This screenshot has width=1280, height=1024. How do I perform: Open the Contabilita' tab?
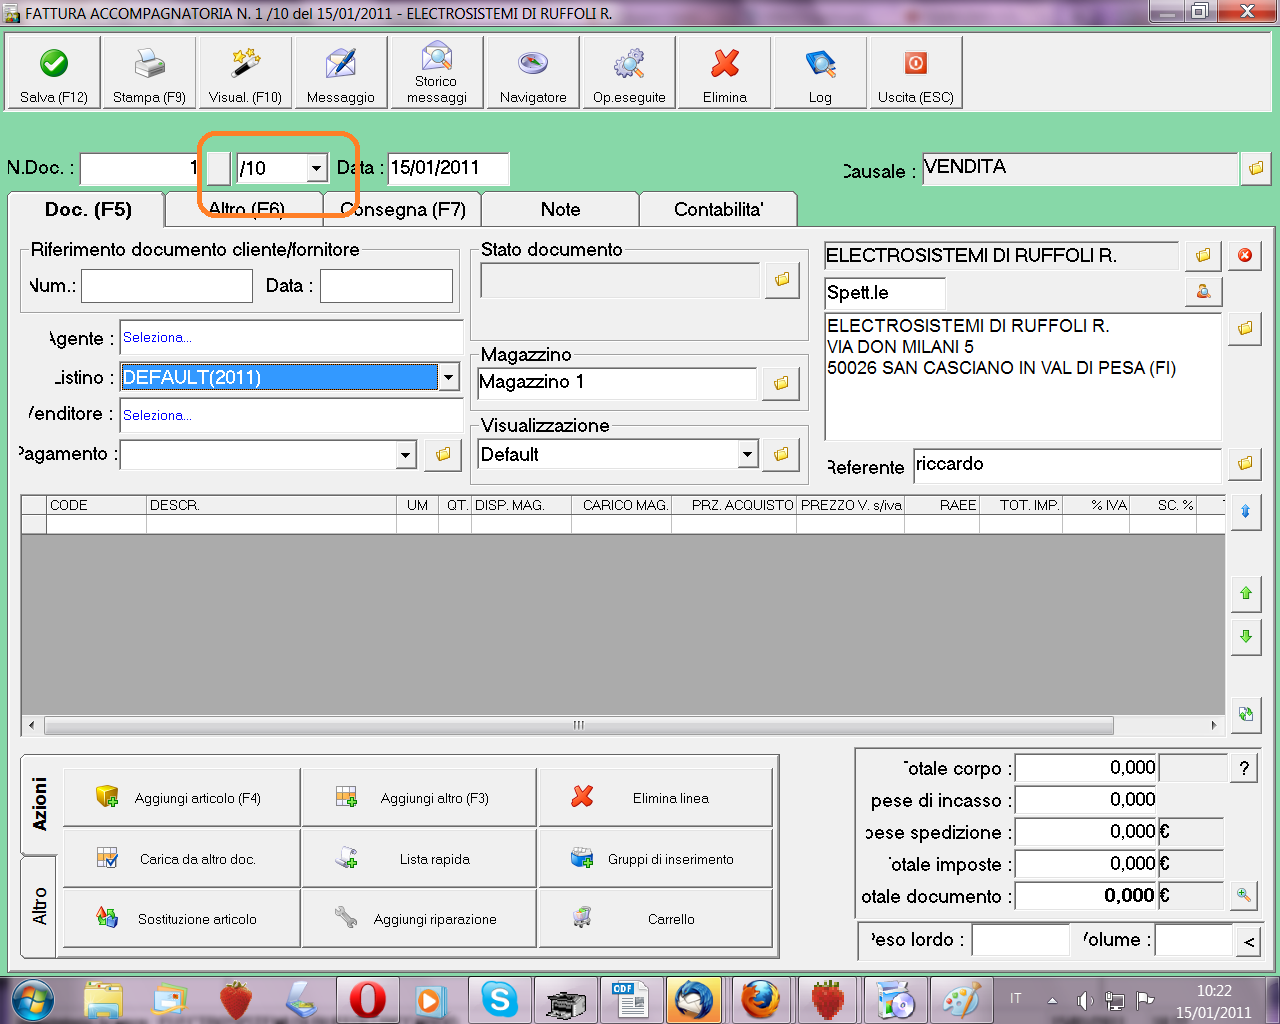pos(718,210)
